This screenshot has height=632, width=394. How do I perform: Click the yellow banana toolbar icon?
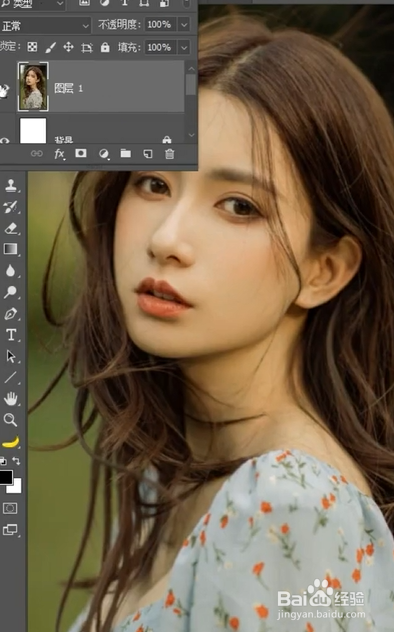click(x=10, y=442)
